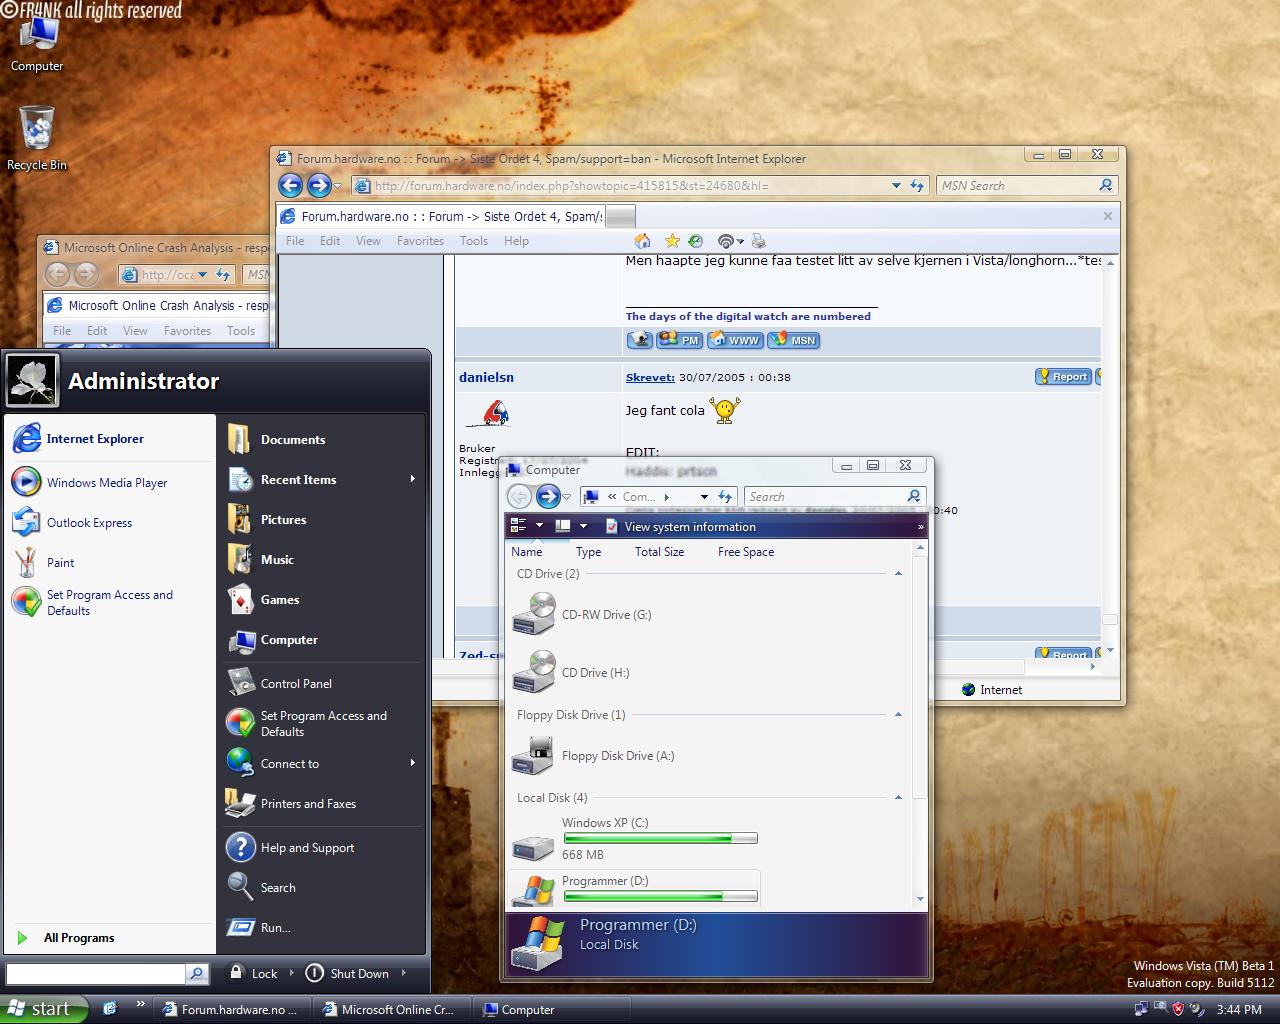The height and width of the screenshot is (1024, 1280).
Task: Select CD-RW Drive (G:)
Action: pyautogui.click(x=582, y=614)
